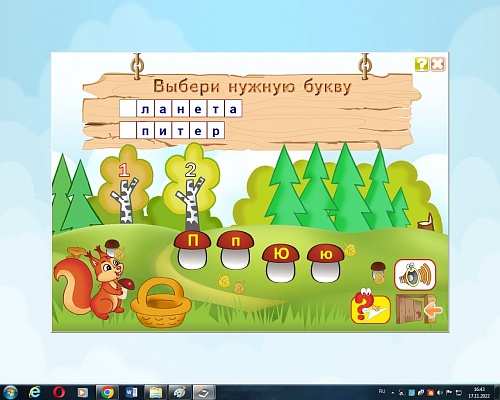Screen dimensions: 500x400
Task: Open Microsoft Word from taskbar
Action: point(131,392)
